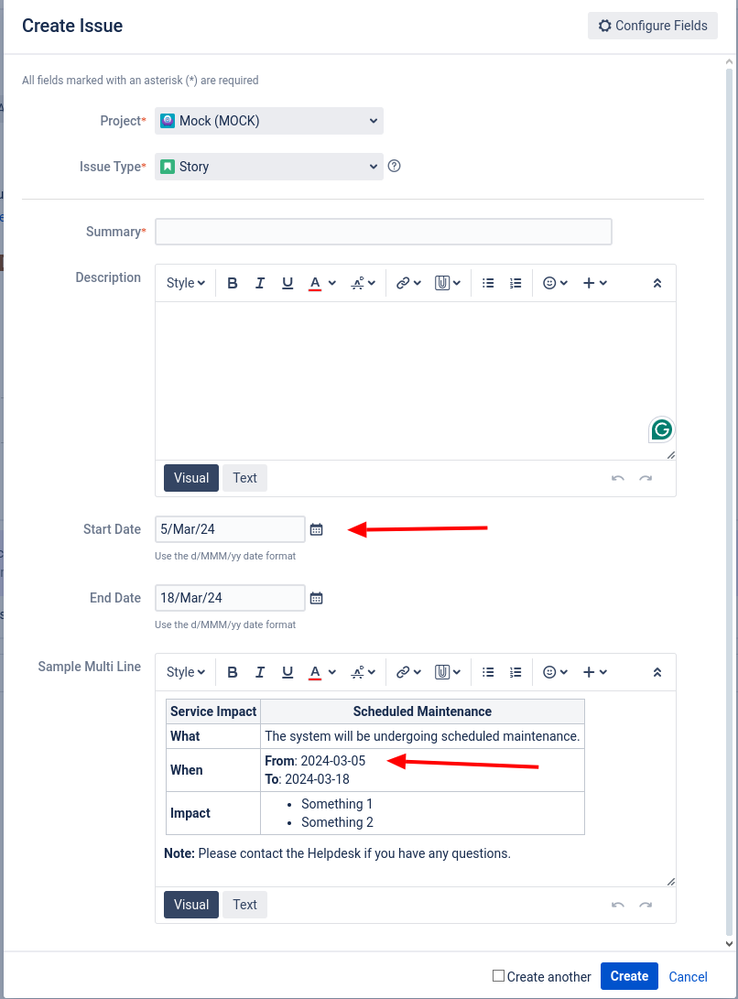
Task: Click text color in Sample Multi Line toolbar
Action: [x=315, y=672]
